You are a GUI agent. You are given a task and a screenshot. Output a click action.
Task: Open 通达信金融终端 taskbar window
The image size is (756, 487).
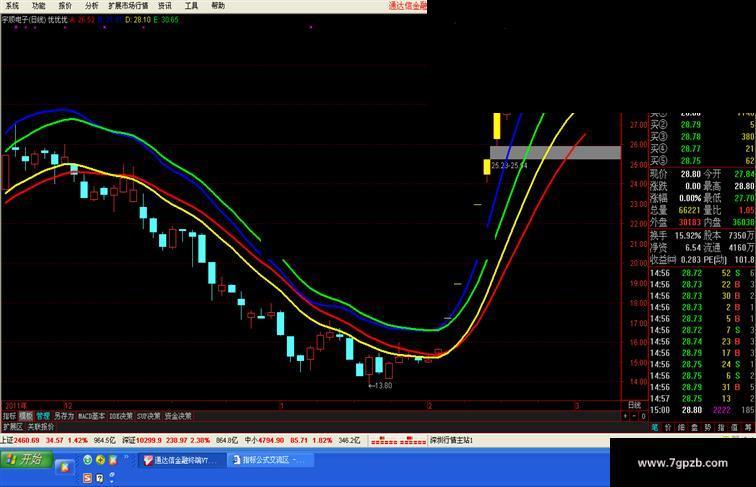182,460
